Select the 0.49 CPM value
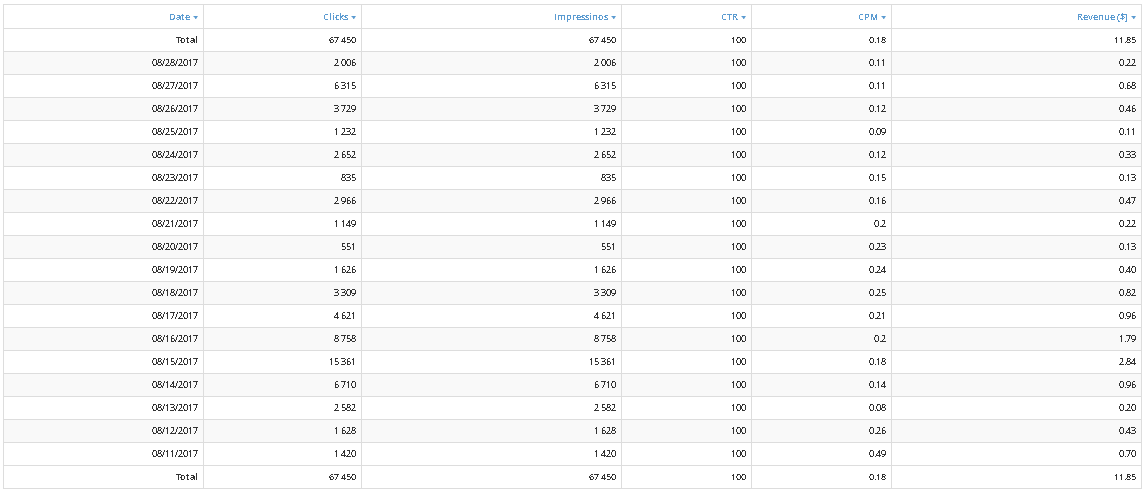 [x=877, y=454]
